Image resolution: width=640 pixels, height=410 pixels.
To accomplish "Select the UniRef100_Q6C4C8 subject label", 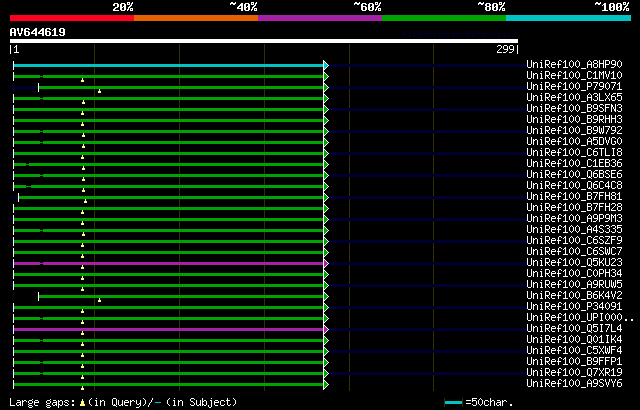I will pos(574,186).
